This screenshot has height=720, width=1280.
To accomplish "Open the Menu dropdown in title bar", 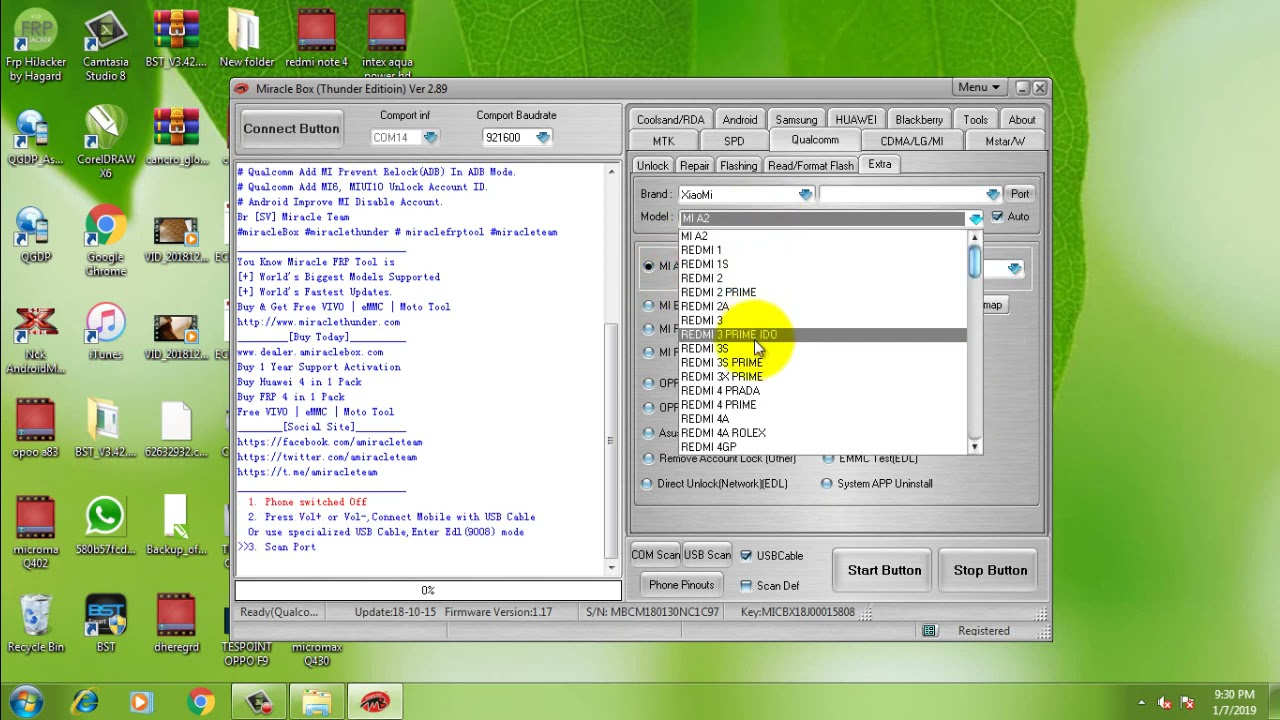I will click(978, 88).
